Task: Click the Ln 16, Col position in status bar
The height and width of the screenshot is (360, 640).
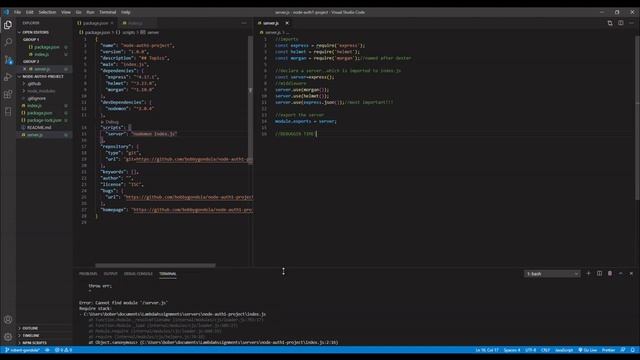Action: [x=487, y=350]
